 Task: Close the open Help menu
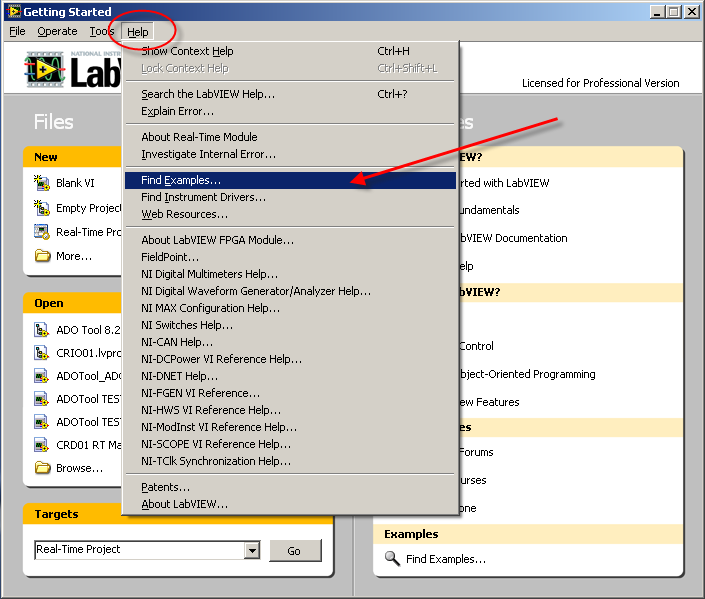click(138, 32)
